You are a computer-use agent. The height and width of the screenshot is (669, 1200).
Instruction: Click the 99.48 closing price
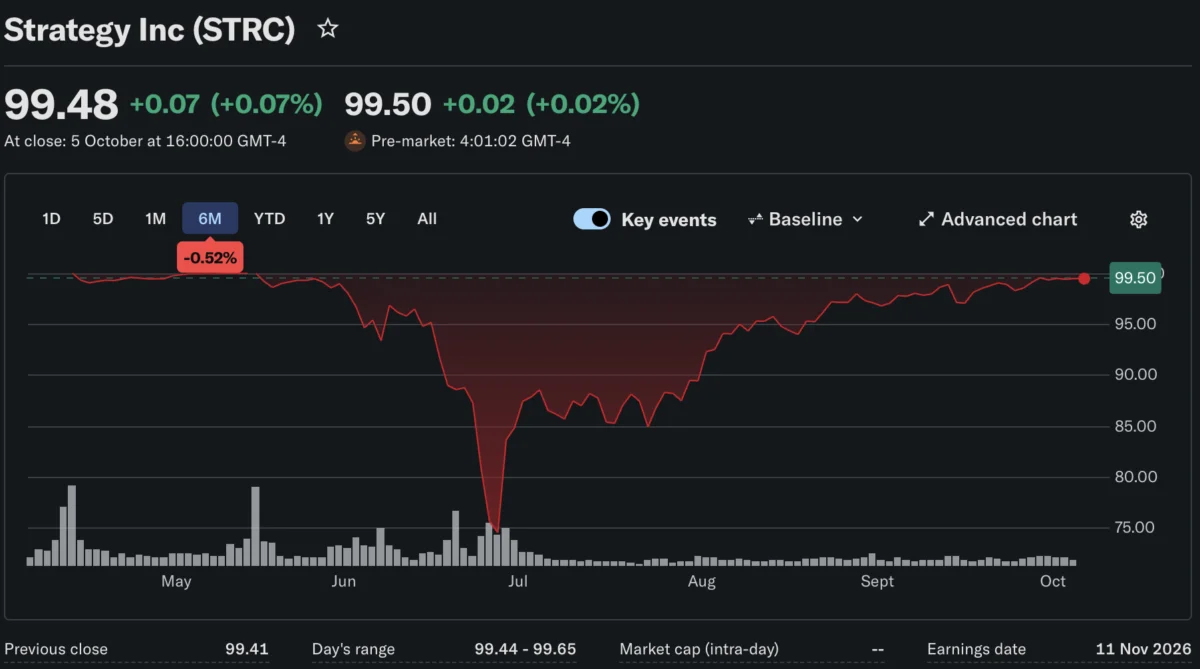(x=61, y=104)
